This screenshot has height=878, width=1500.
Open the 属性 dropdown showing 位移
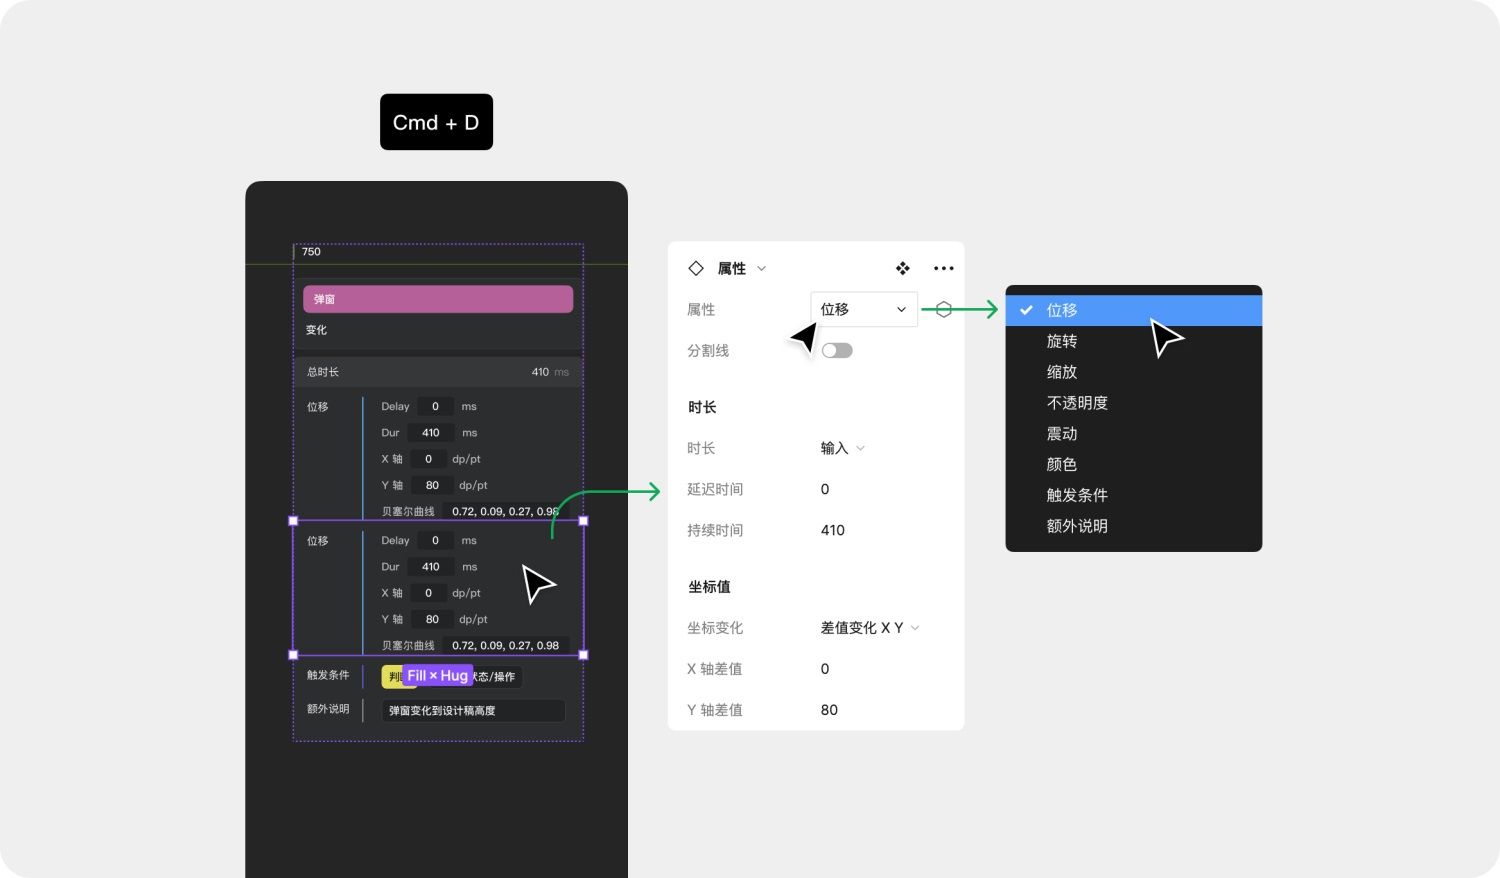[863, 309]
